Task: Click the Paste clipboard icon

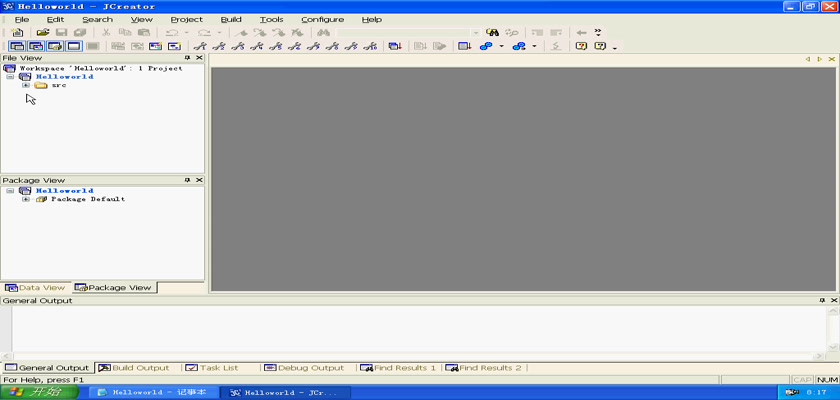Action: coord(144,33)
